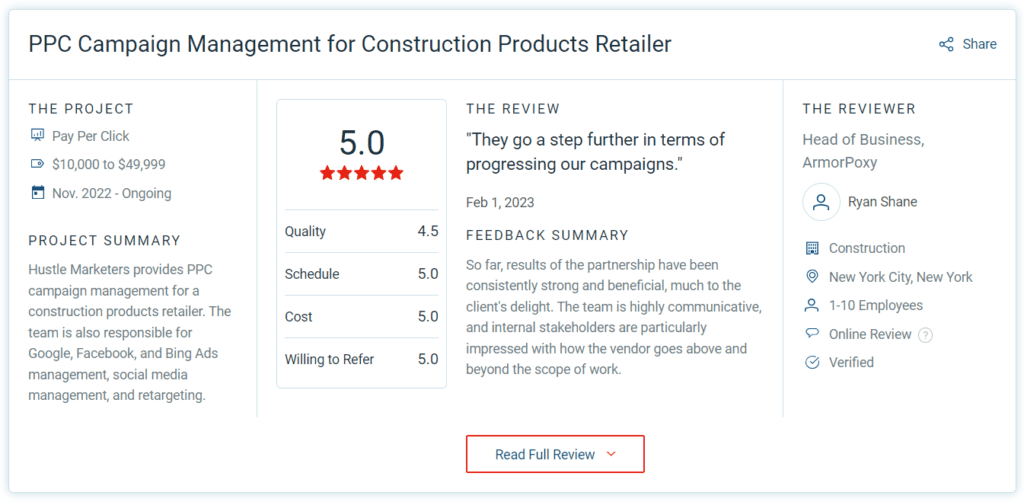
Task: Click the calendar icon beside Nov. 2022
Action: [38, 193]
